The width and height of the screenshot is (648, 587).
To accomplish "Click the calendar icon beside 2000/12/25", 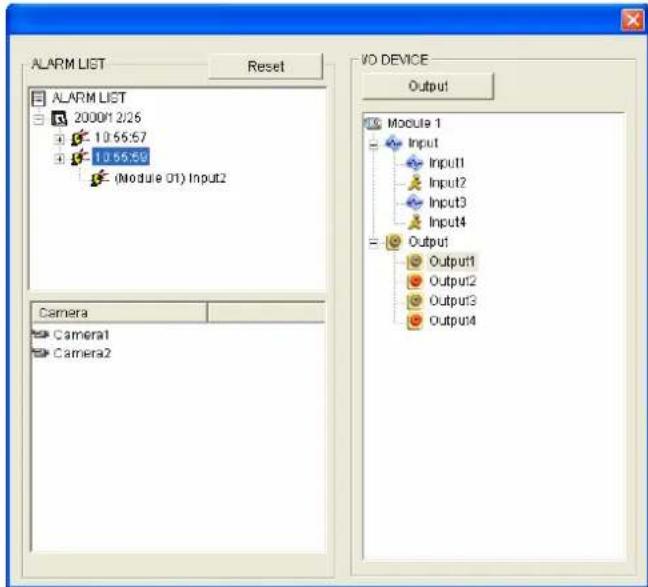I will click(x=59, y=118).
